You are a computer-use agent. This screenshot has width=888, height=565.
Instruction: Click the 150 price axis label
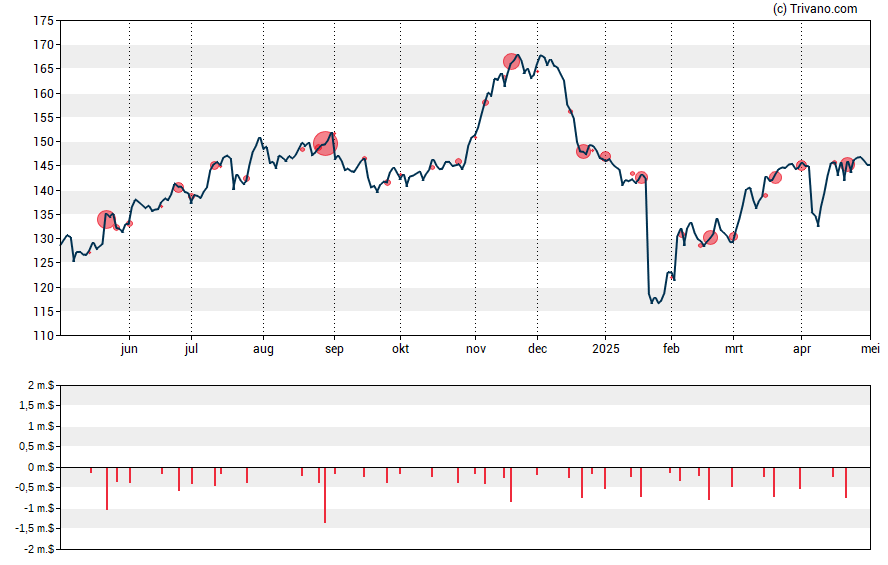[x=44, y=142]
